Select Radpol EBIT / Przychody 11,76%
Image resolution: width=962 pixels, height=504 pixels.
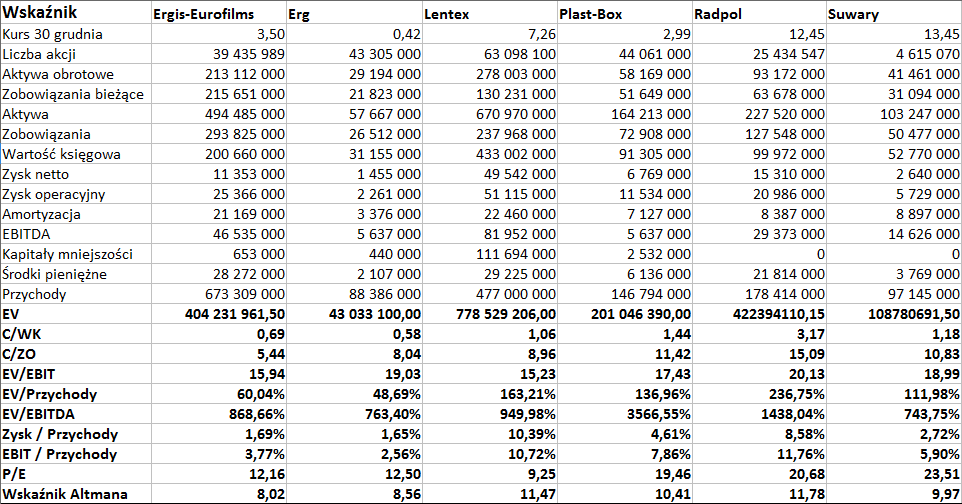(x=760, y=454)
